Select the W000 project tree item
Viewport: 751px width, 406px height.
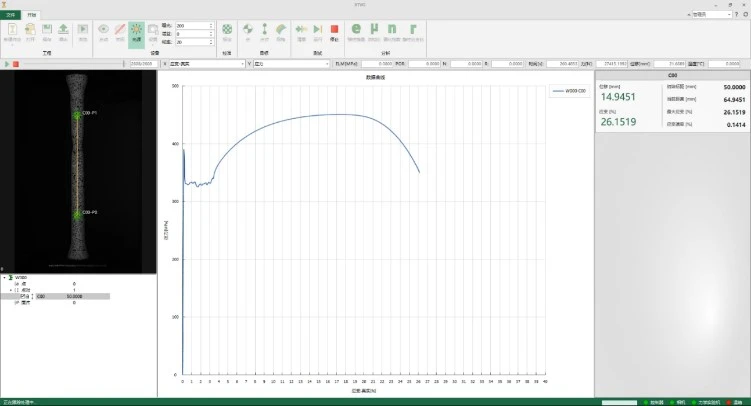tap(21, 277)
